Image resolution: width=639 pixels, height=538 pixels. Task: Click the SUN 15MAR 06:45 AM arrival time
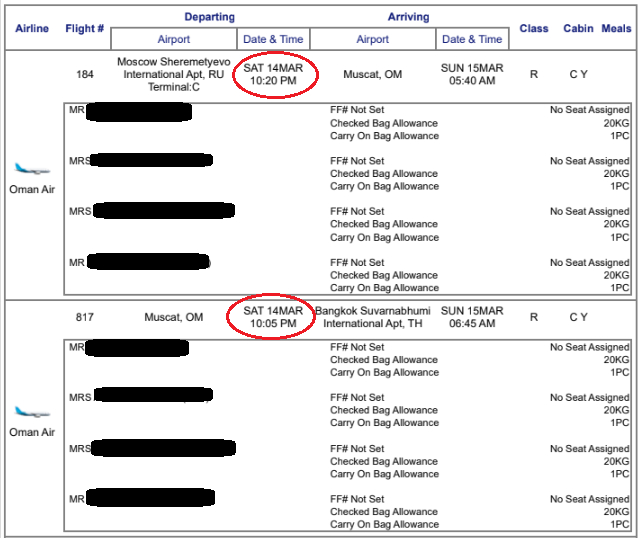coord(472,317)
